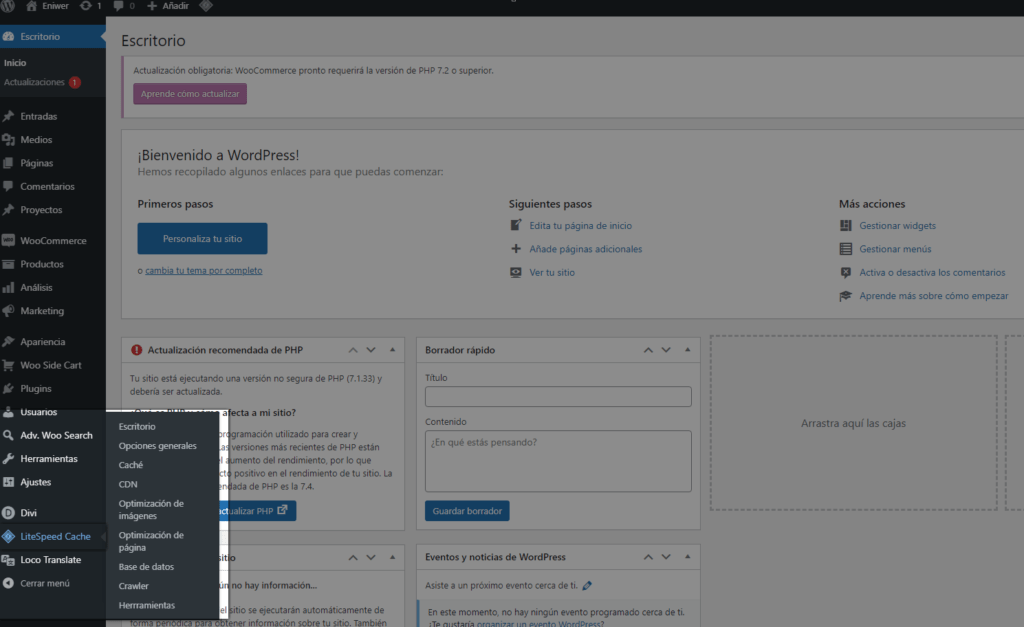The width and height of the screenshot is (1024, 627).
Task: Click the LiteSpeed diamond icon in admin bar
Action: coord(206,6)
